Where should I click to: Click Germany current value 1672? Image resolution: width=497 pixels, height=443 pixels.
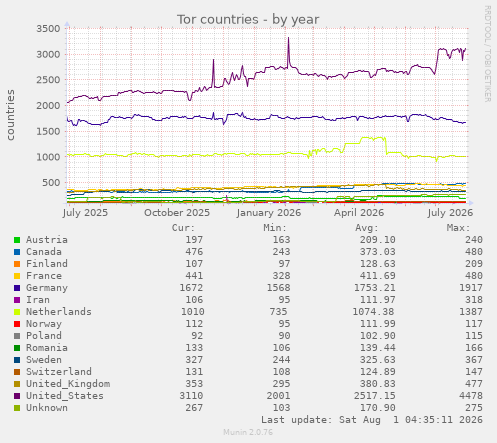pyautogui.click(x=191, y=288)
